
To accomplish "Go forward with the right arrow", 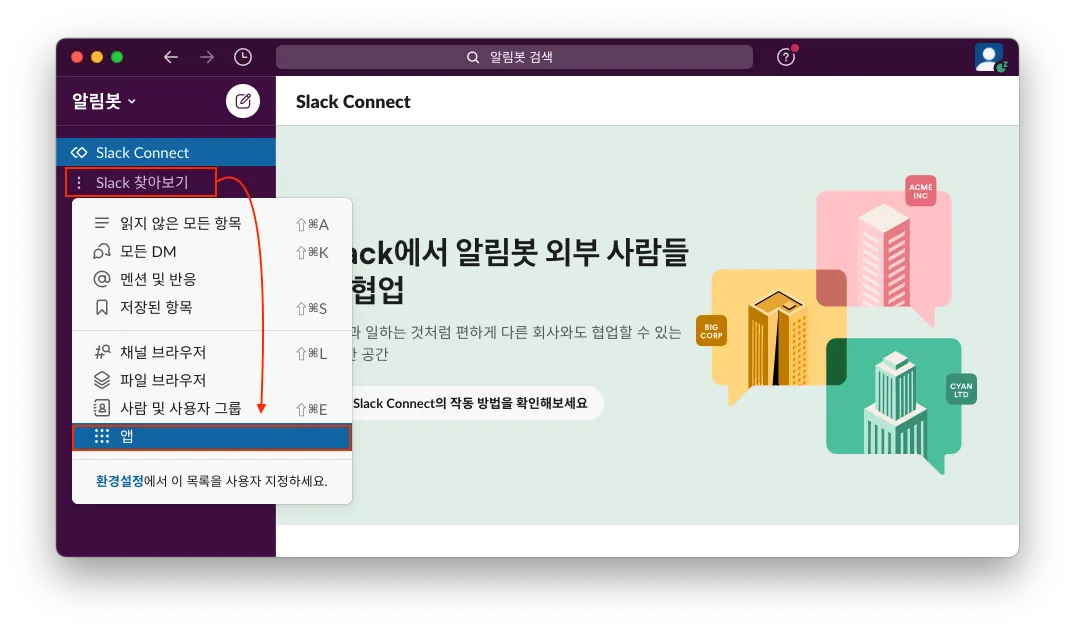I will pyautogui.click(x=206, y=57).
